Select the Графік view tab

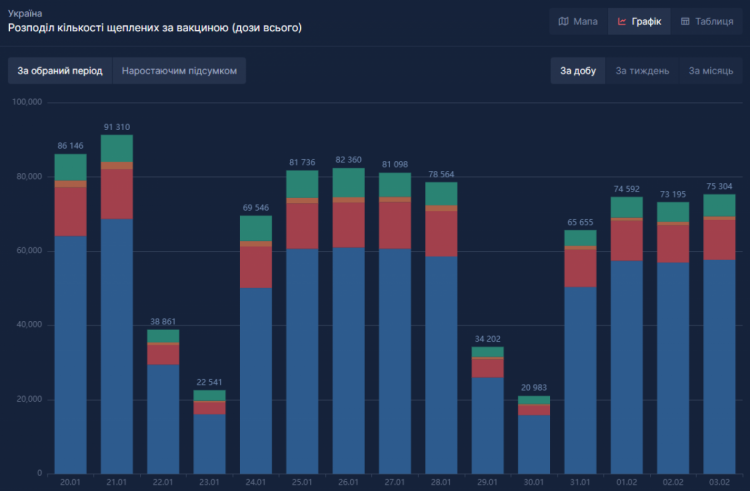(638, 21)
